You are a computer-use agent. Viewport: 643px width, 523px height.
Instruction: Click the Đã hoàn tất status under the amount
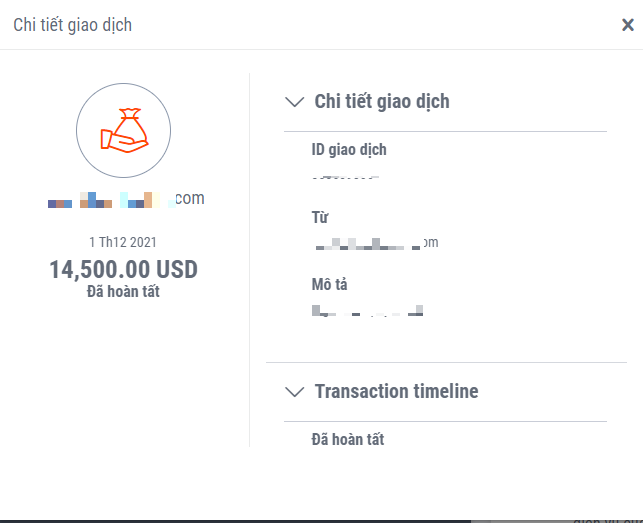(123, 292)
